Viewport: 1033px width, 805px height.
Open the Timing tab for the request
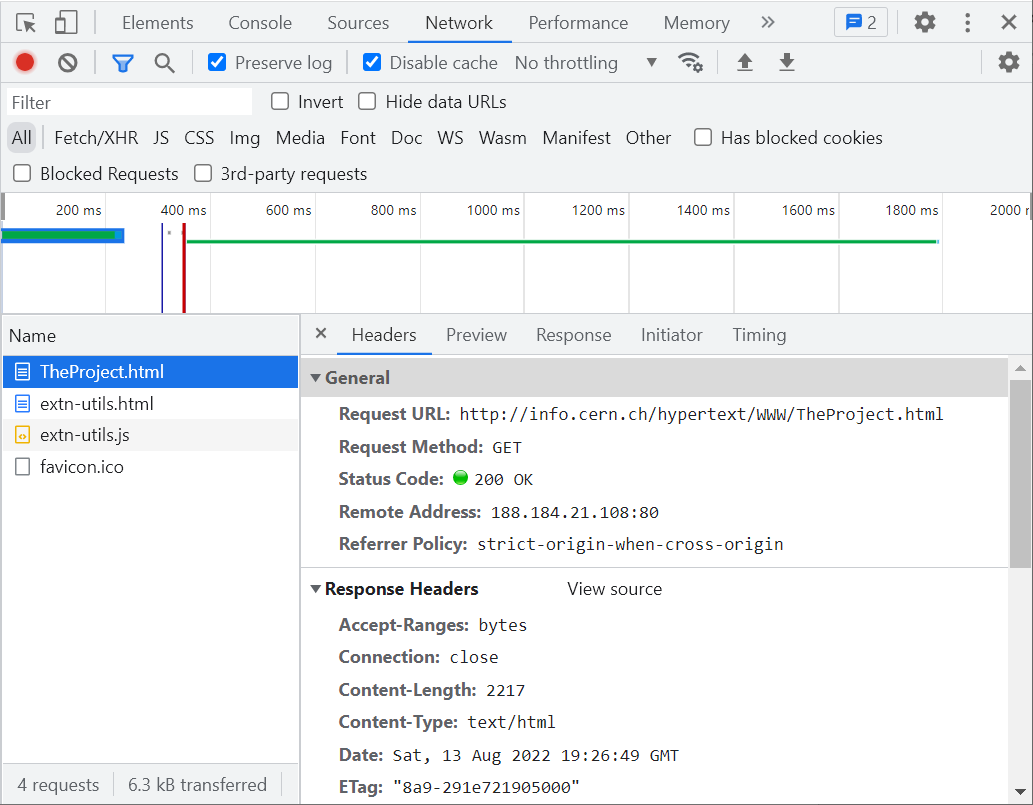coord(759,335)
